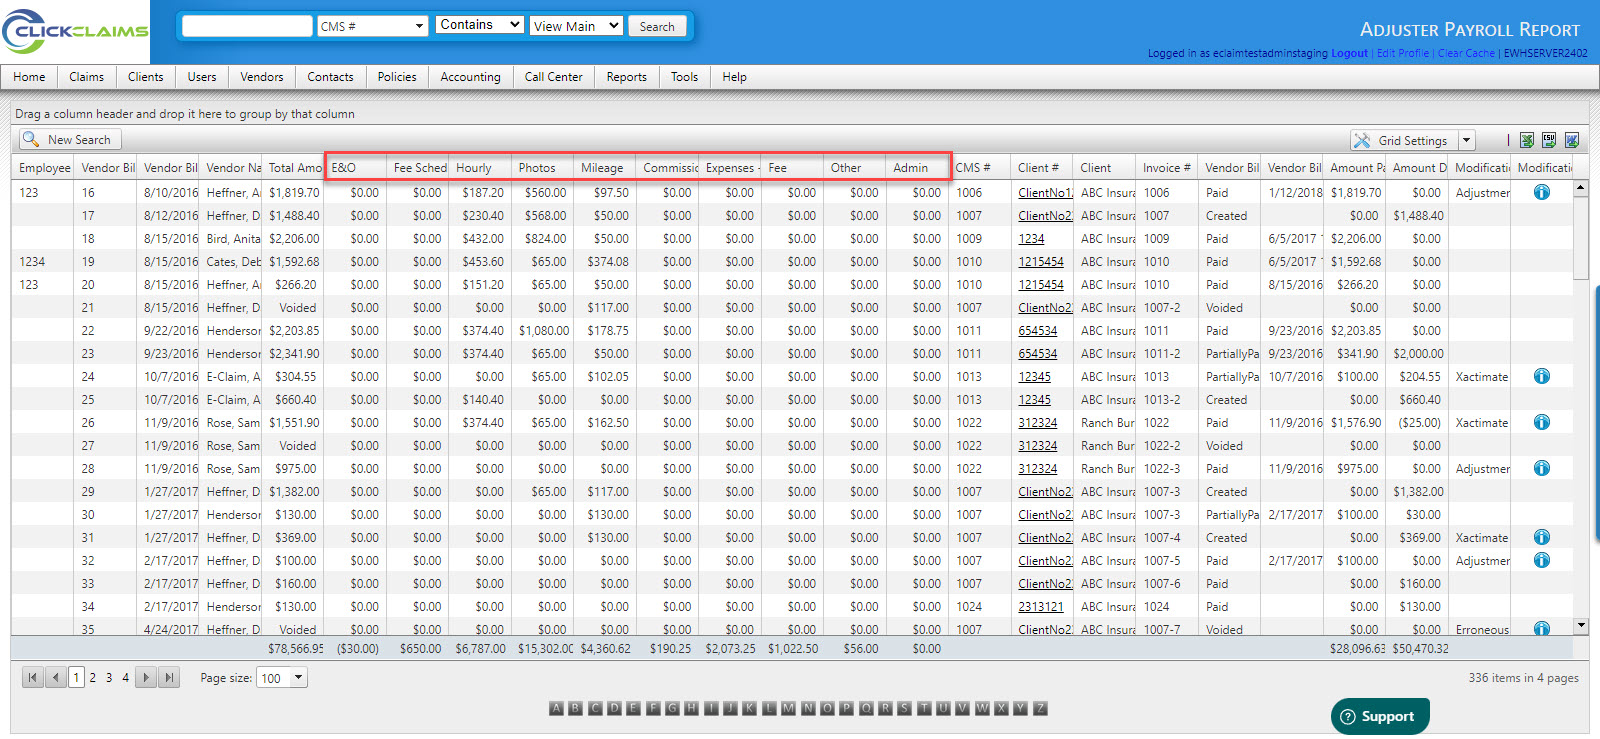The height and width of the screenshot is (739, 1600).
Task: Go to page 4 of results
Action: pyautogui.click(x=125, y=677)
